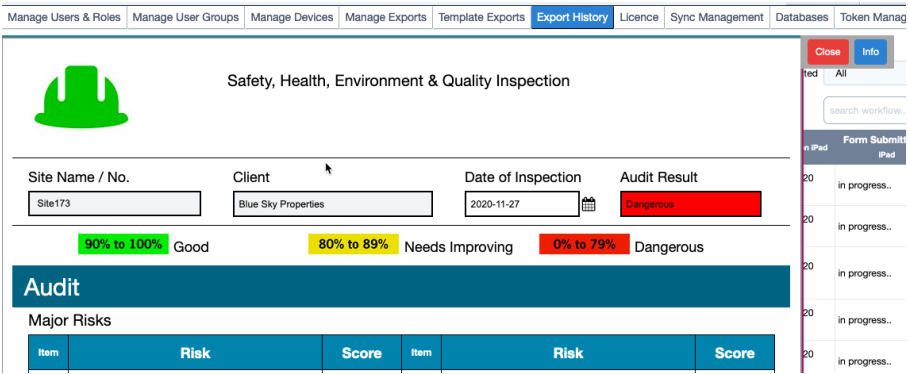Go to Manage Exports tab
Screen dimensions: 908x374
(x=386, y=17)
